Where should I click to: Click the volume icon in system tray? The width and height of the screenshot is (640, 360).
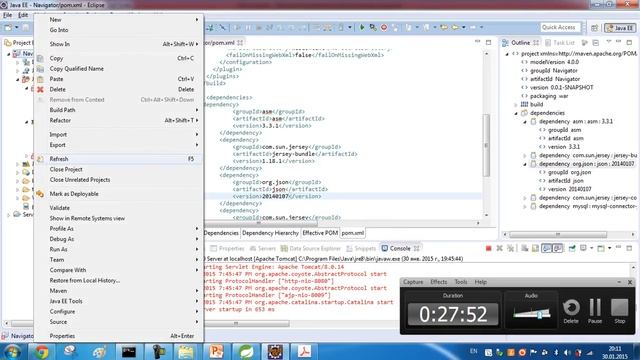click(567, 352)
